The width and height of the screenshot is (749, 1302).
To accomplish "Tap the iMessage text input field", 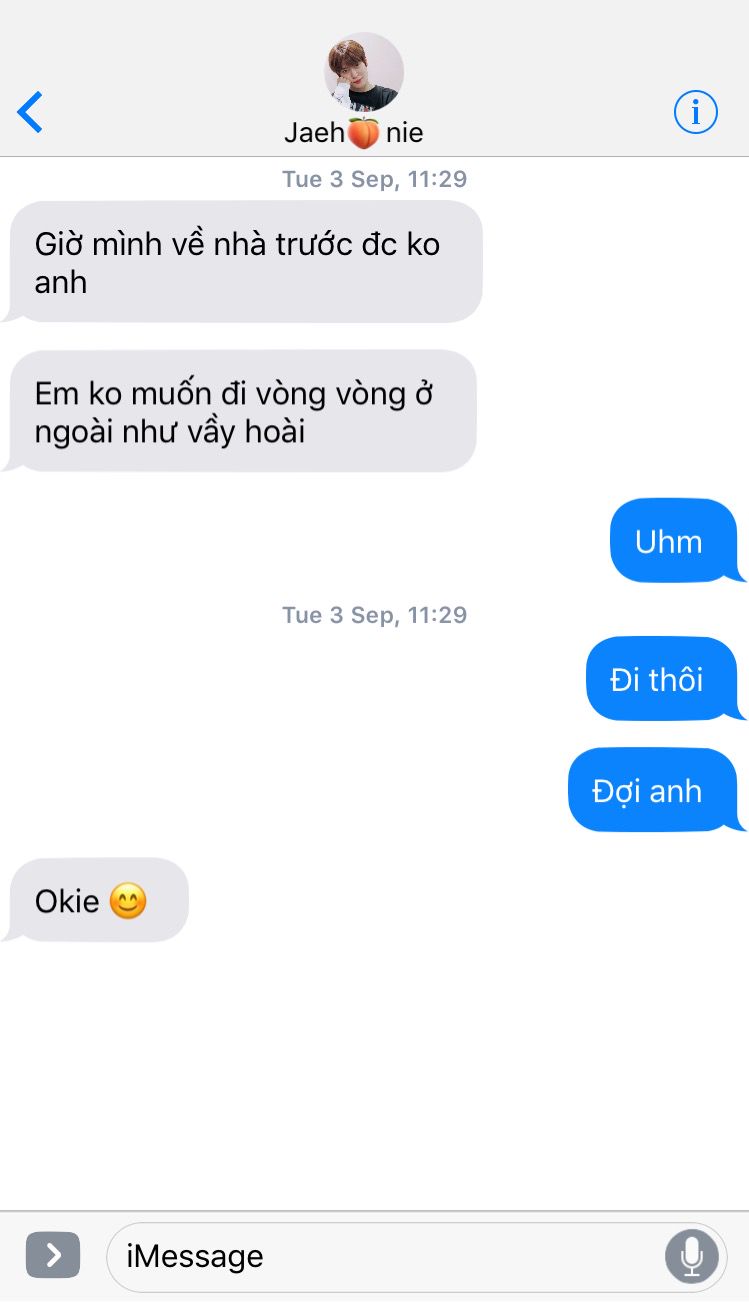I will click(x=416, y=1256).
